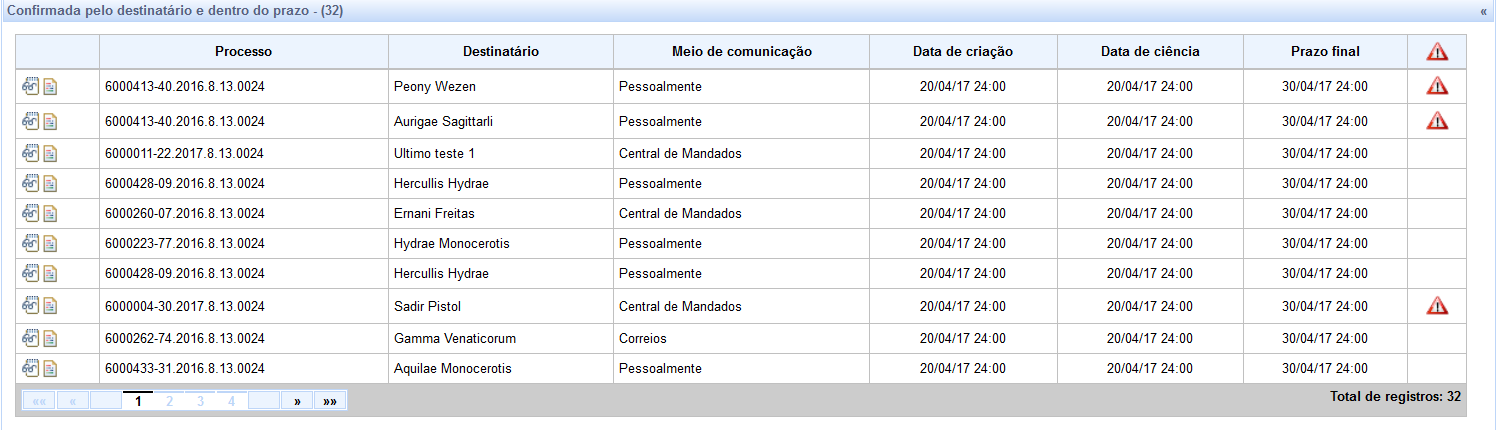Click binoculars icon in Sadir Pistol row
Image resolution: width=1496 pixels, height=430 pixels.
click(30, 305)
